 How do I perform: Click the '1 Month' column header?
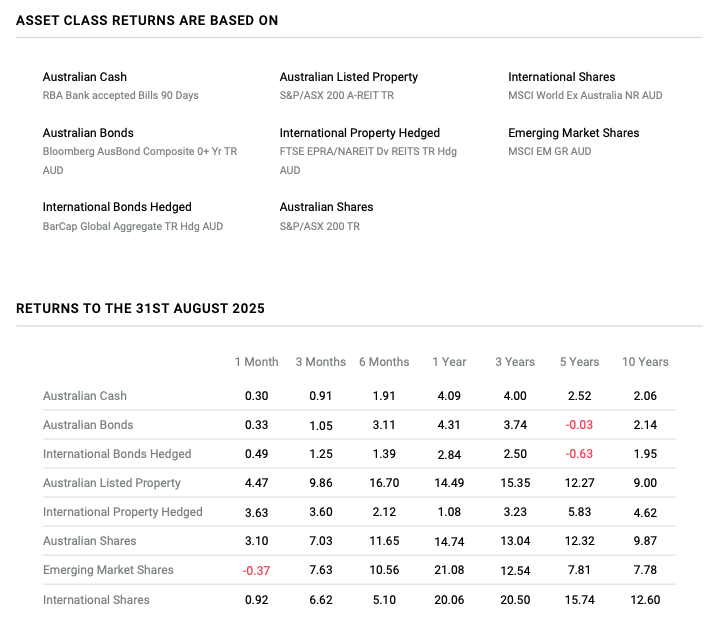[257, 362]
